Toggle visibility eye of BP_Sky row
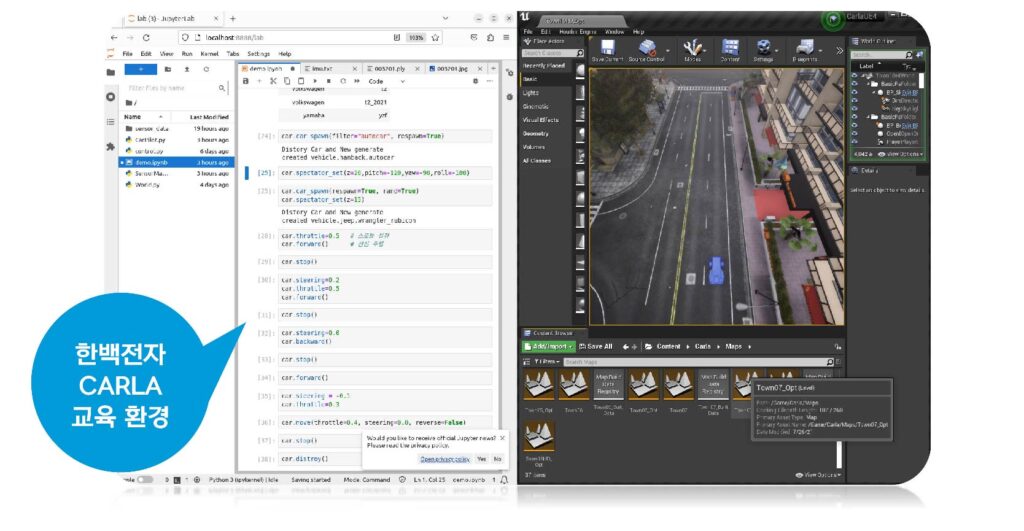Screen dimensions: 1024x531 click(x=854, y=92)
